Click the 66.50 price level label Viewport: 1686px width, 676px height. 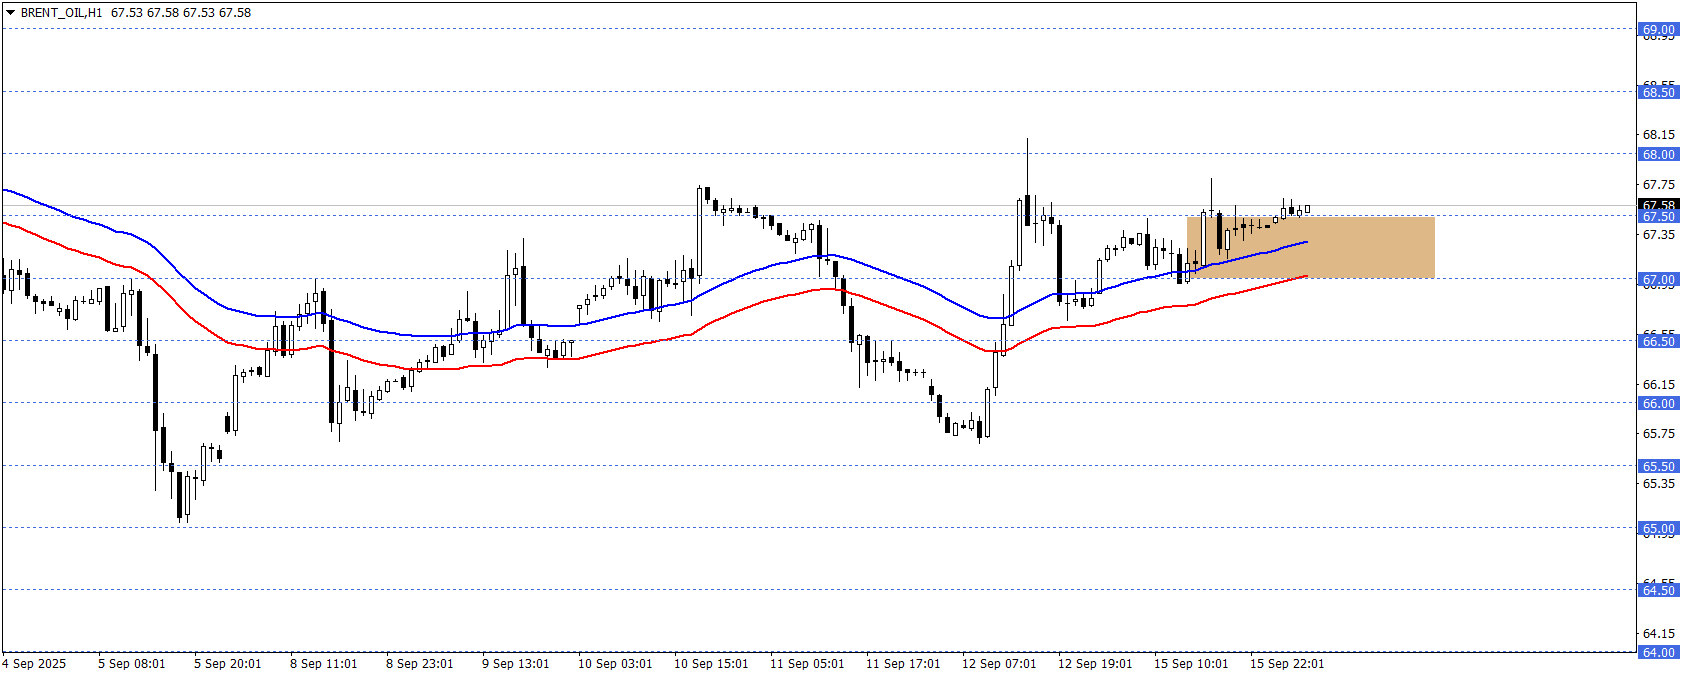tap(1658, 341)
